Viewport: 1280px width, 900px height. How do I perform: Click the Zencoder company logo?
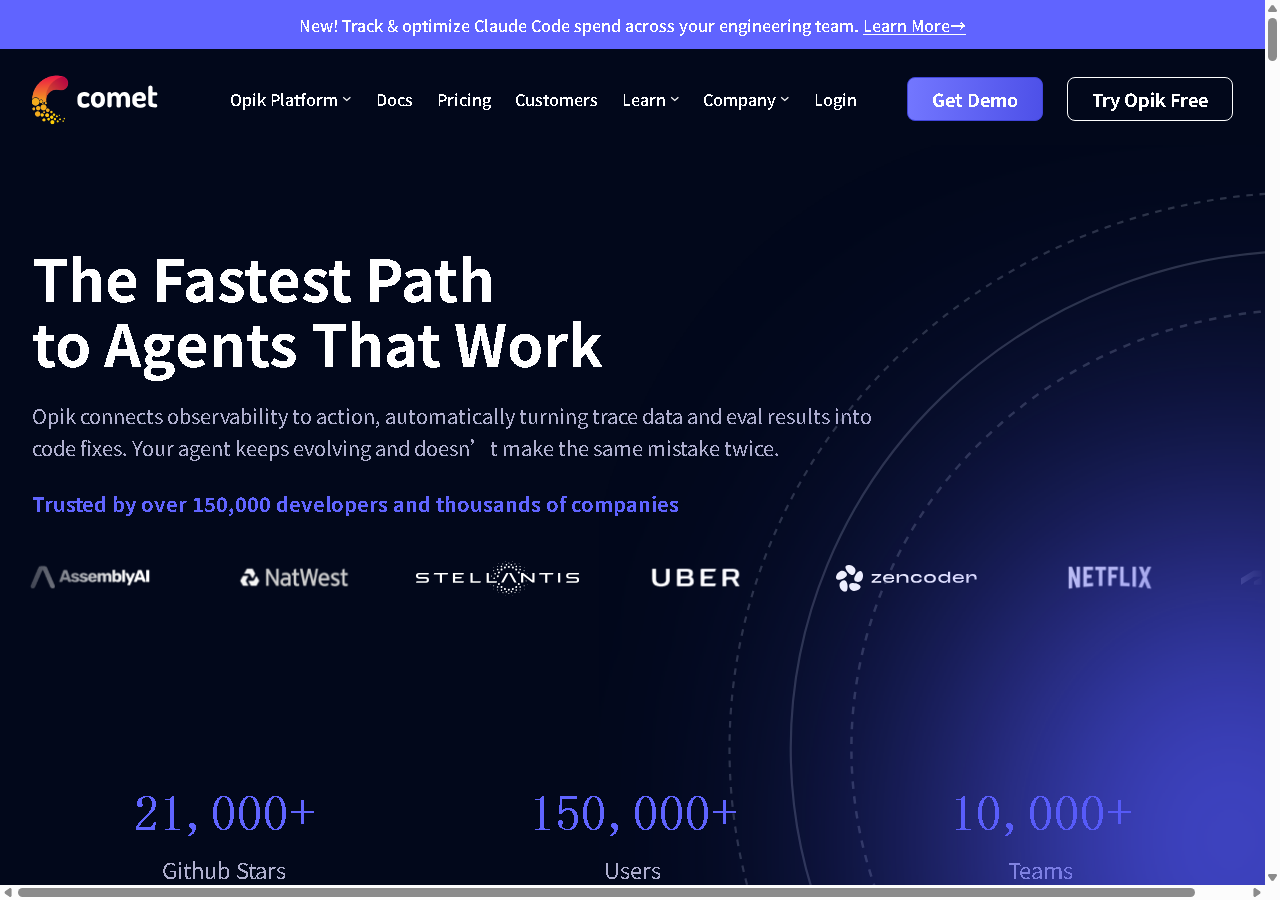[906, 577]
